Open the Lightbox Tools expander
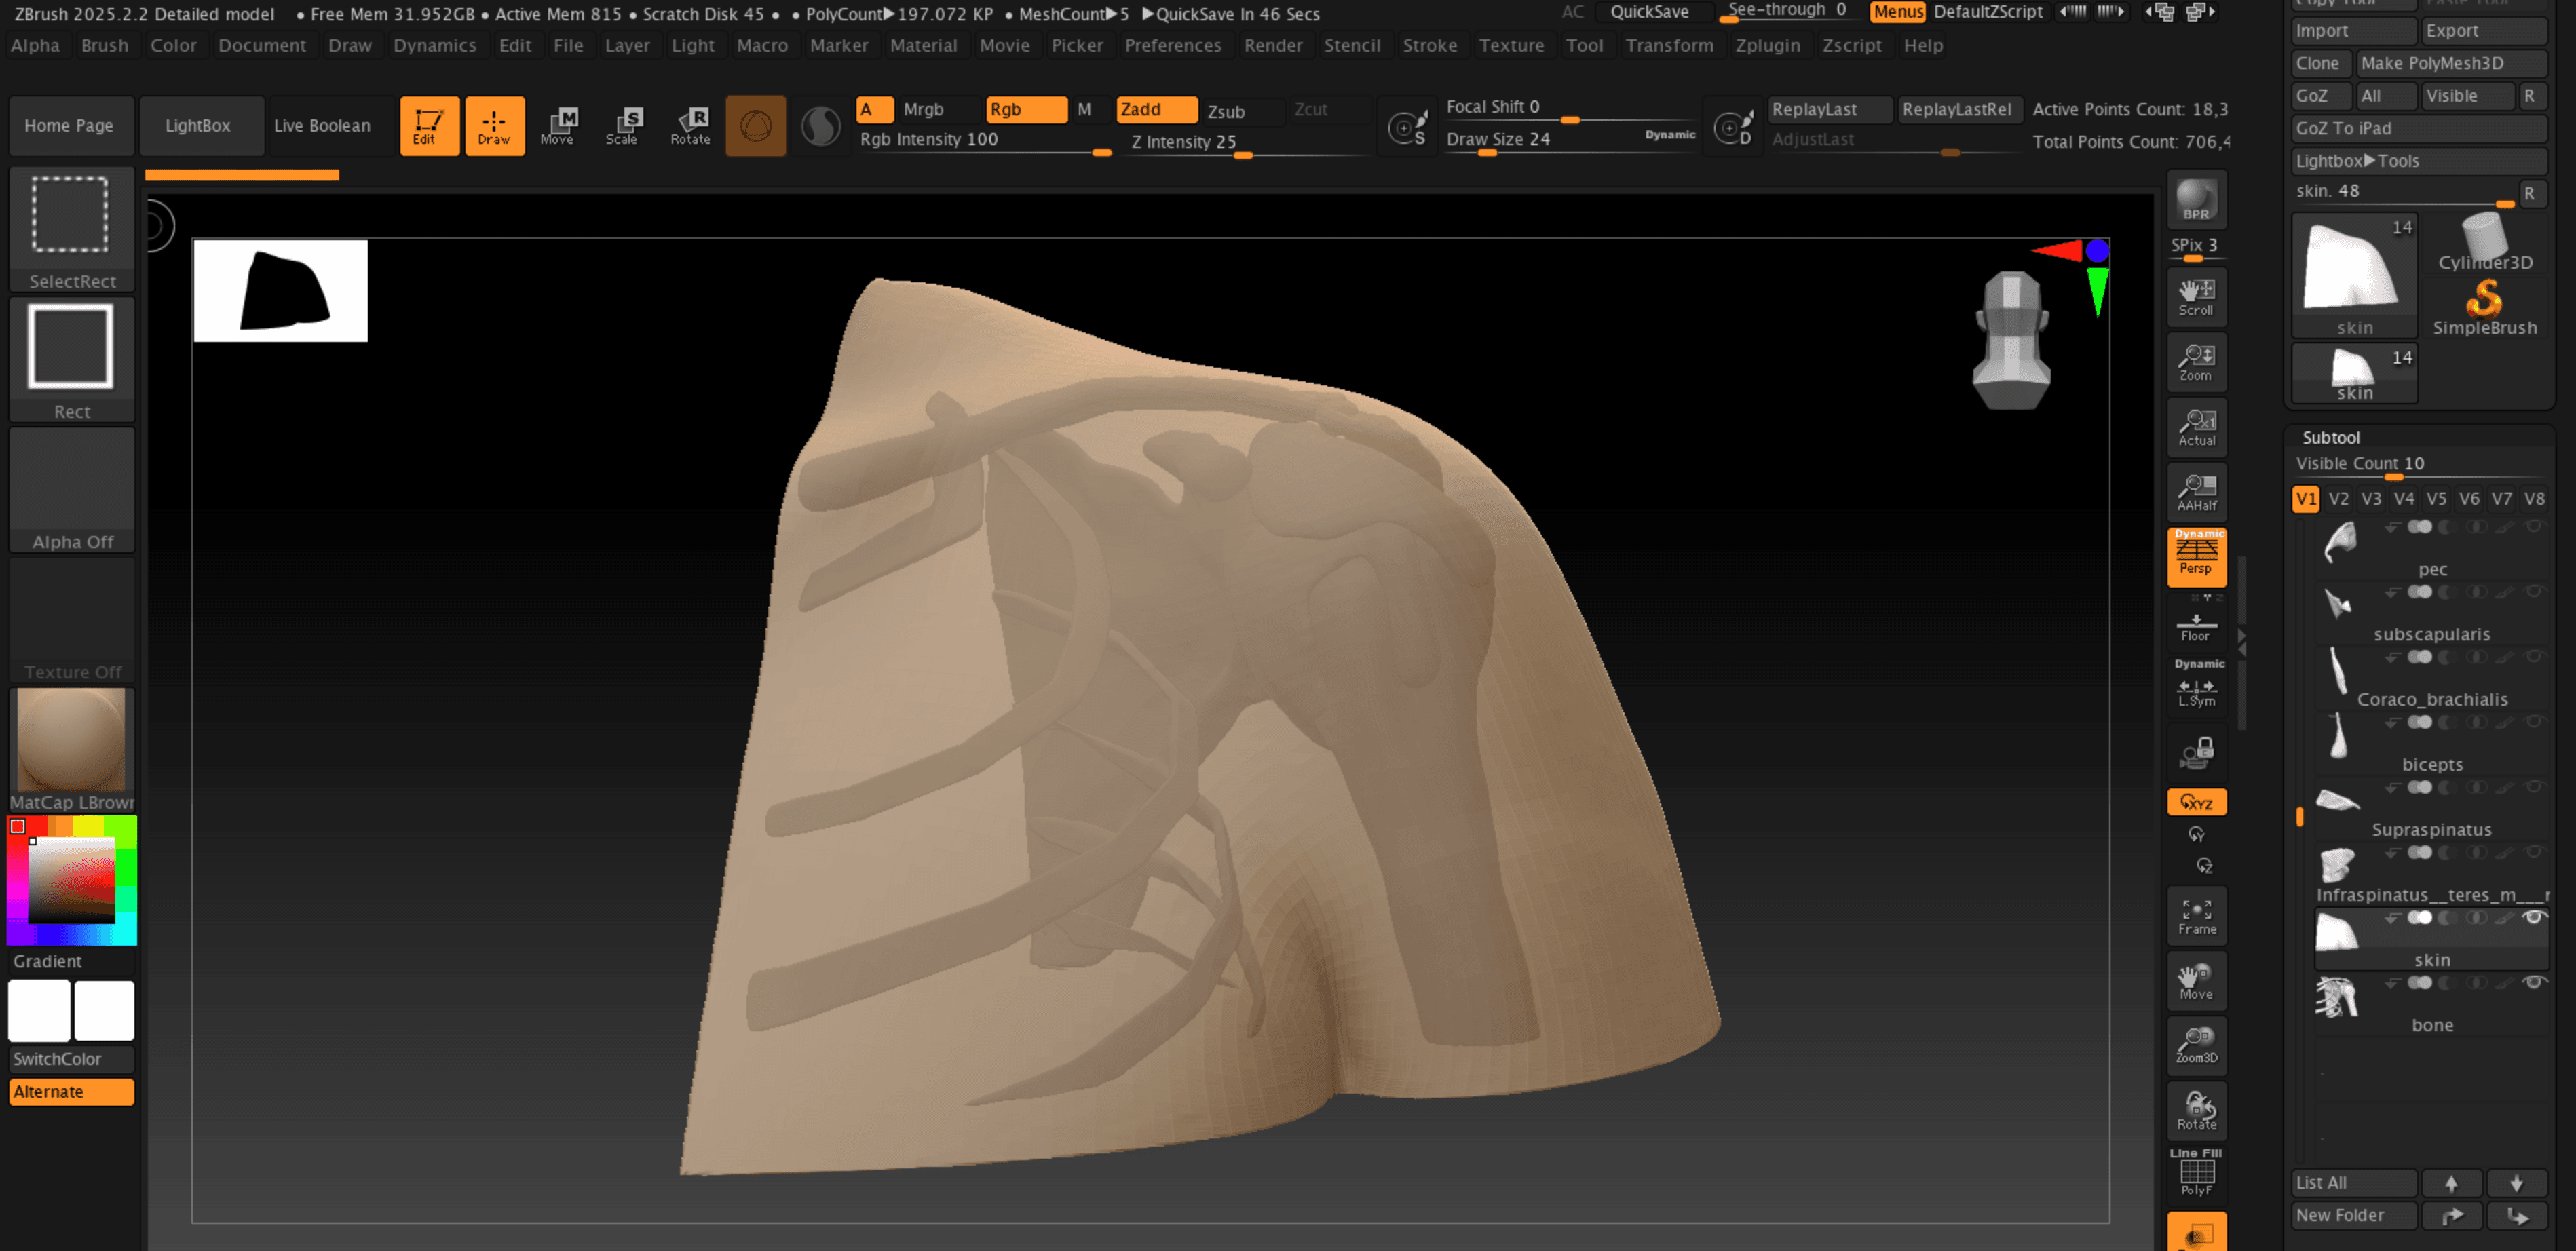2576x1251 pixels. click(2356, 161)
